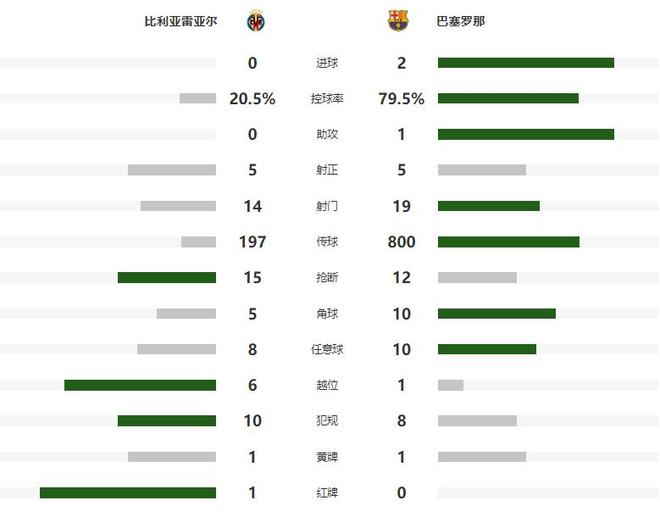Select the 角球 stat label
The image size is (660, 517).
pyautogui.click(x=326, y=314)
